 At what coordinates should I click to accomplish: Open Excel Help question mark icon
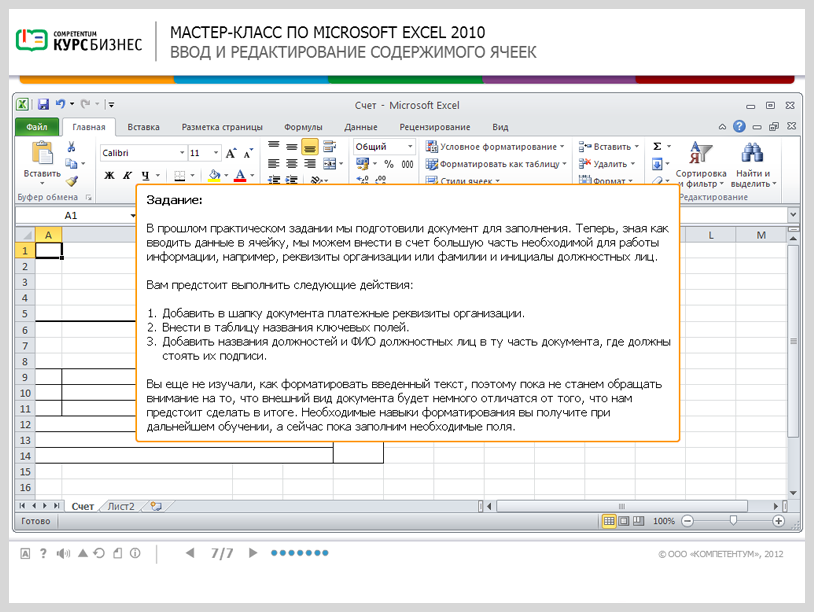pyautogui.click(x=739, y=126)
